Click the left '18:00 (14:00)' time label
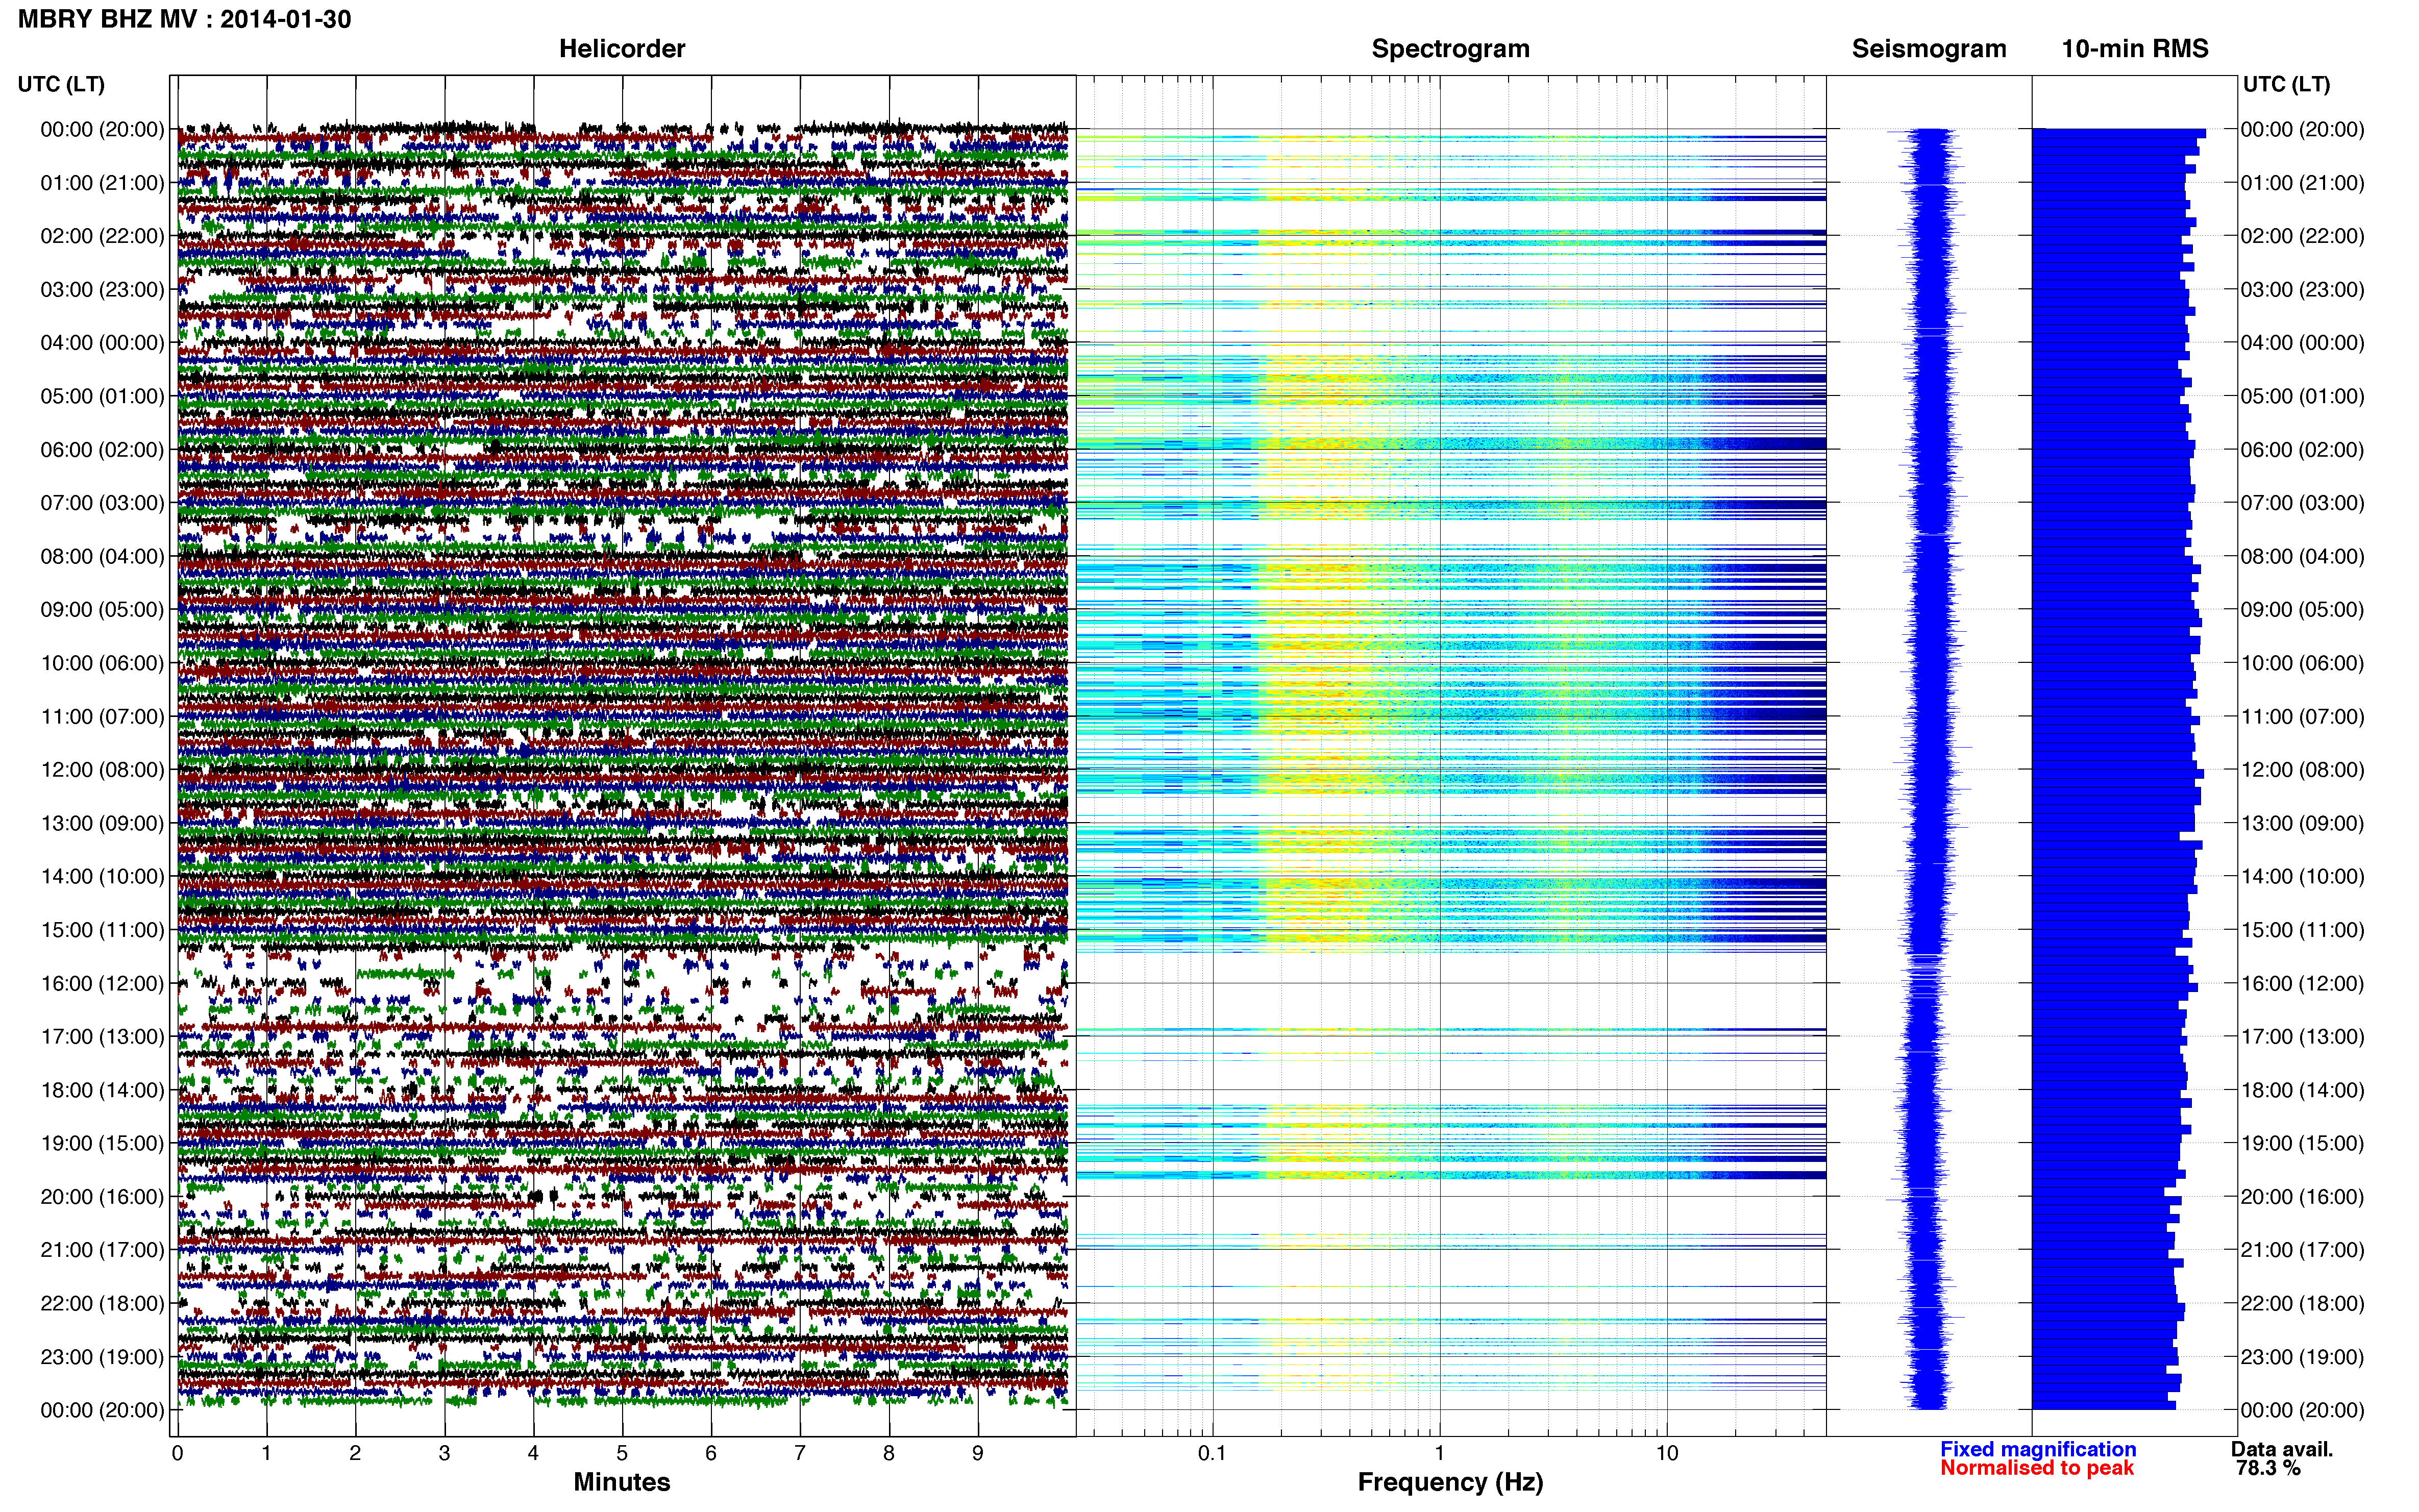The height and width of the screenshot is (1512, 2419). click(102, 1090)
